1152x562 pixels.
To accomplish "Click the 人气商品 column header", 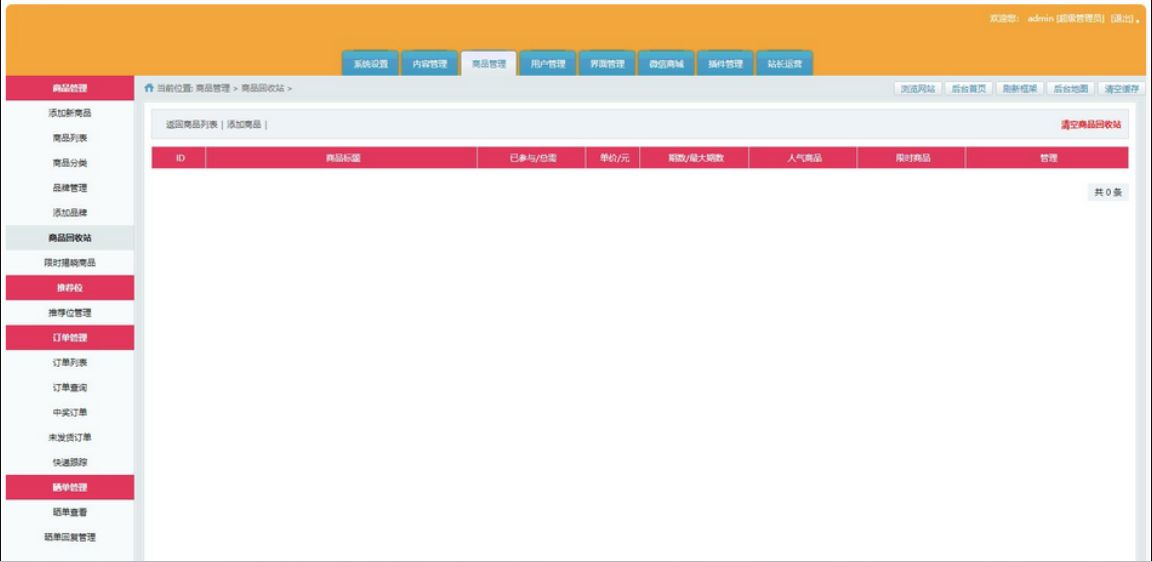I will (803, 158).
